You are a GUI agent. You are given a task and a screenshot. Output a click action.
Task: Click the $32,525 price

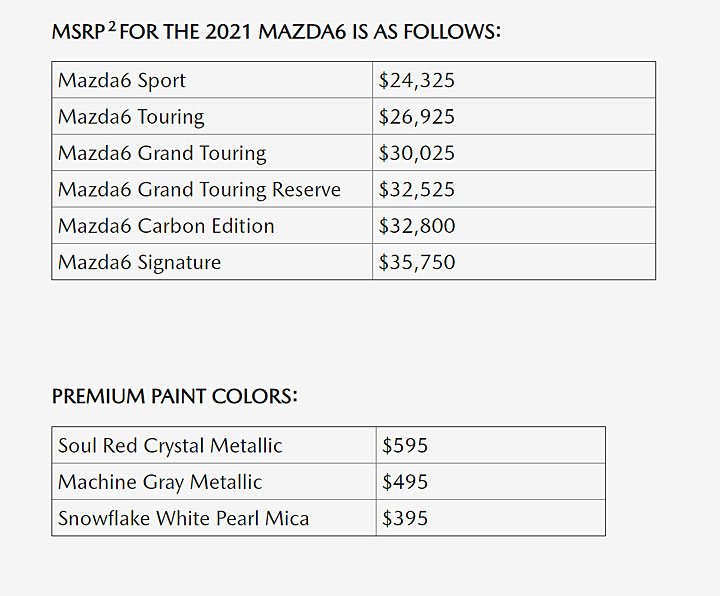[416, 189]
